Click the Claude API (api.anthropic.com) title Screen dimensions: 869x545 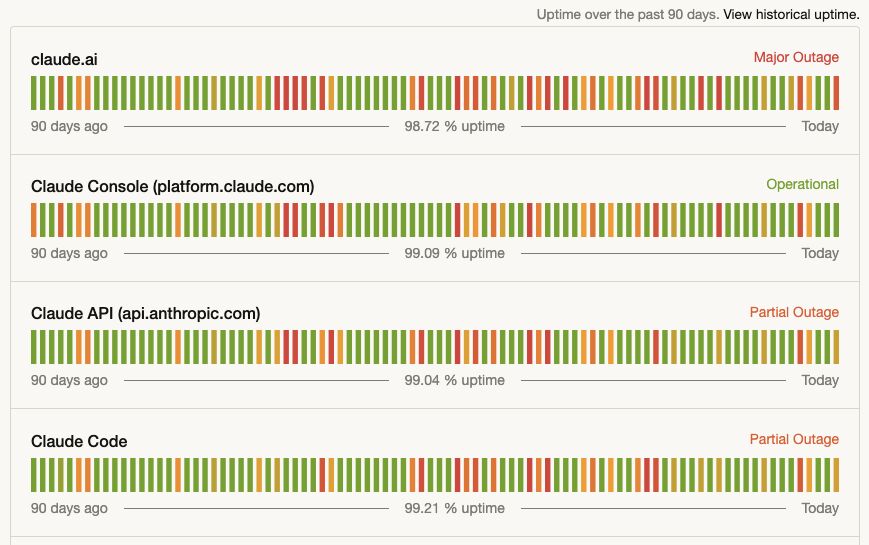point(145,313)
